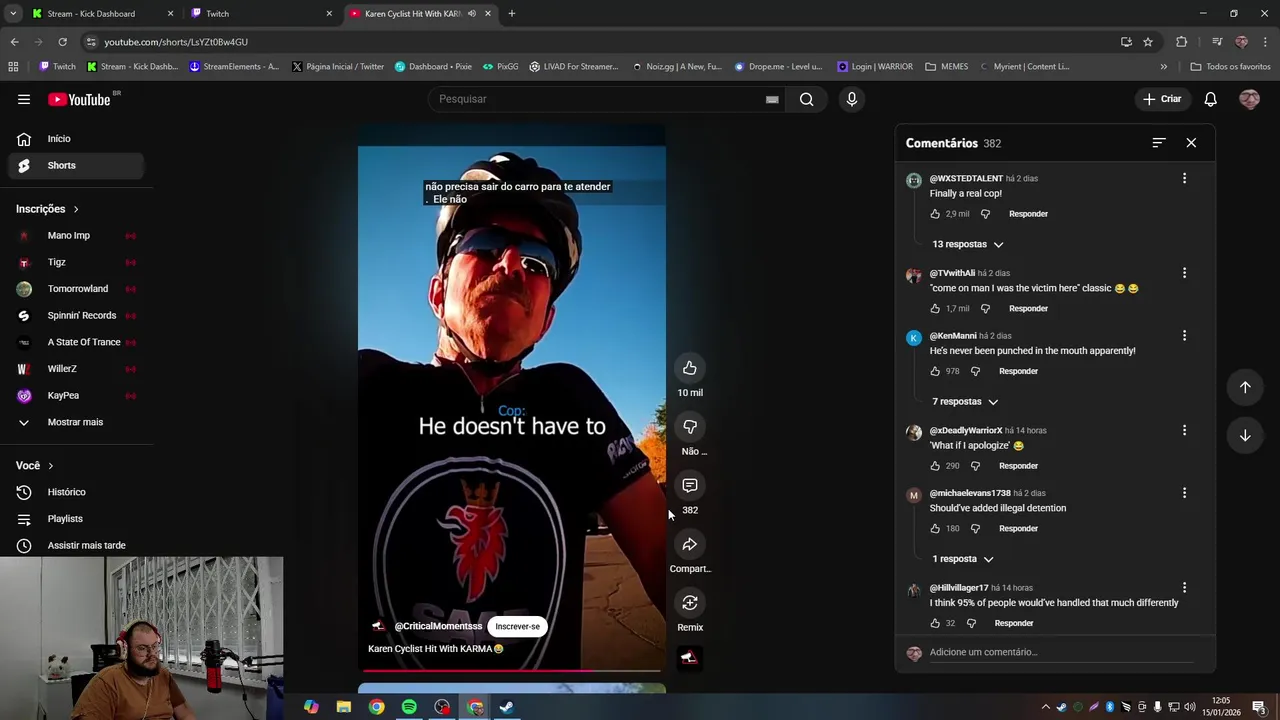1280x720 pixels.
Task: Click Inscrever-se subscribe button
Action: point(517,627)
